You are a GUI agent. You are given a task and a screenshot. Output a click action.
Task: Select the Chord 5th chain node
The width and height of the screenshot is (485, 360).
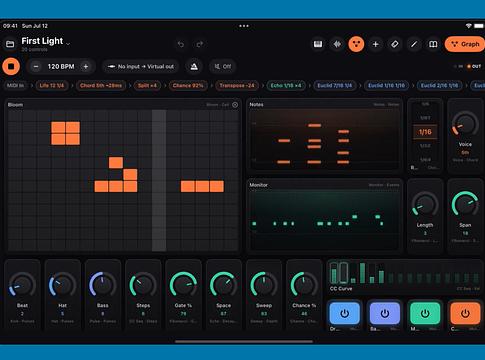click(101, 86)
